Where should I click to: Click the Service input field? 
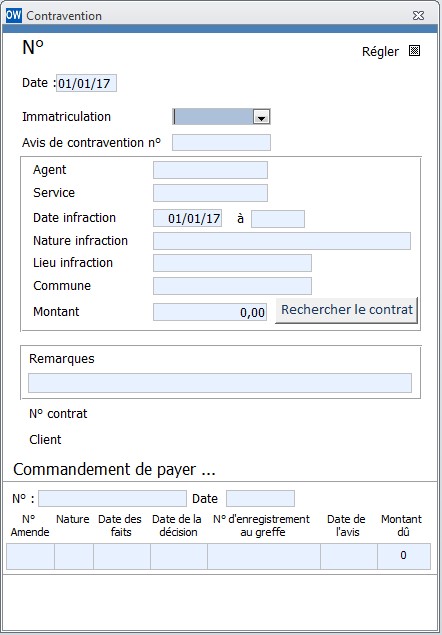point(210,193)
